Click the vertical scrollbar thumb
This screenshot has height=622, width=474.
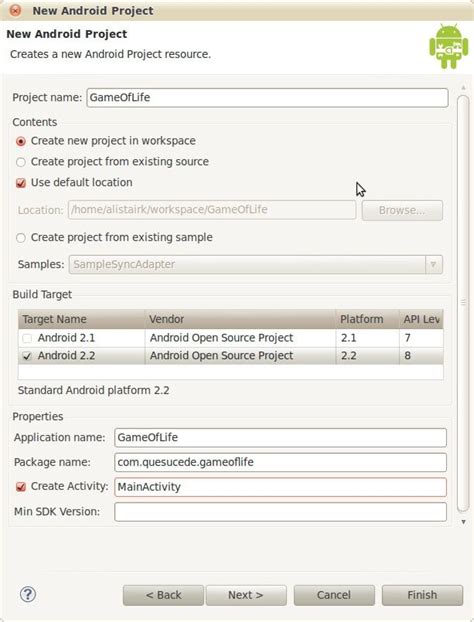(x=463, y=303)
